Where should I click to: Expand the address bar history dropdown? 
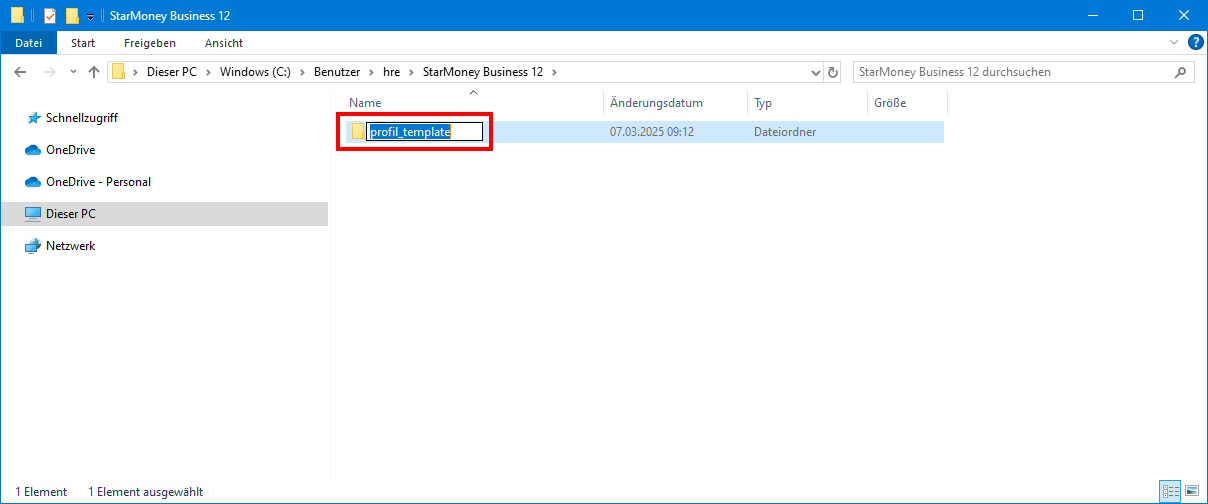814,72
